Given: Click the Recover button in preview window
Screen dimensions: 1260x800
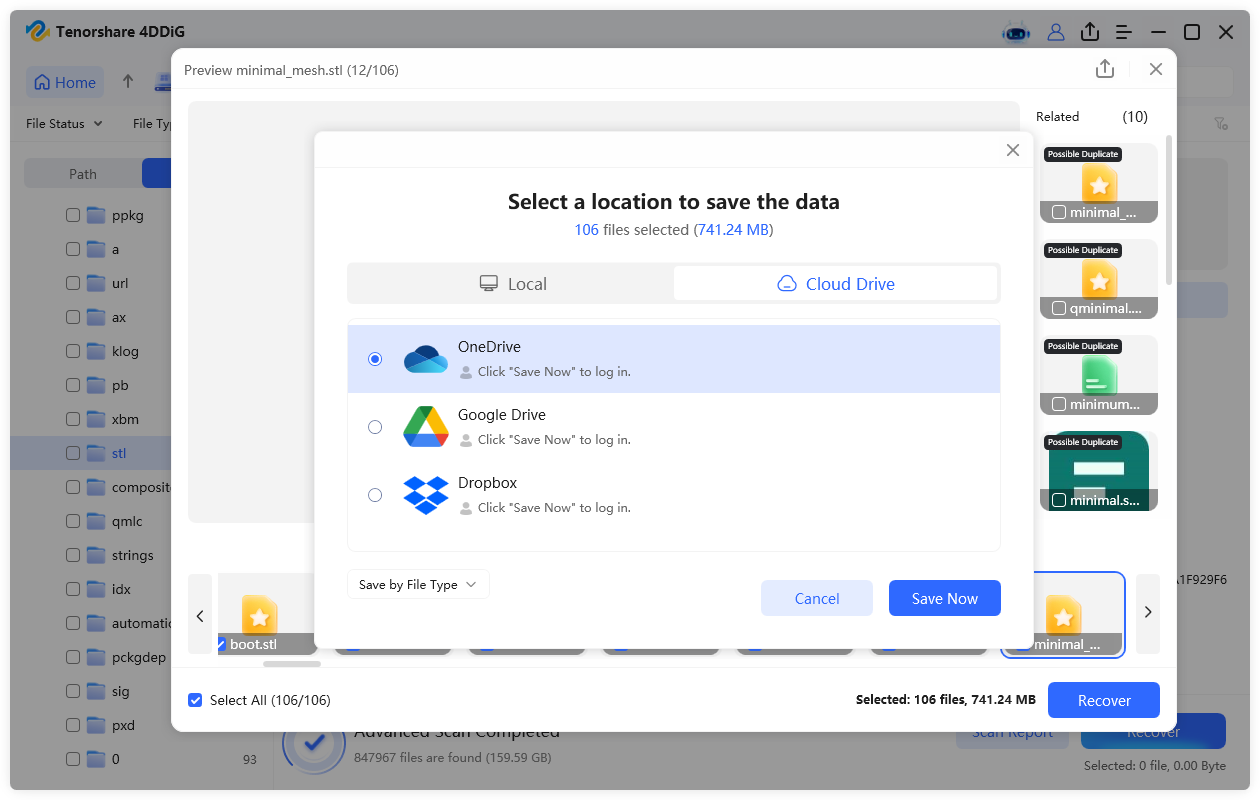Looking at the screenshot, I should (1104, 700).
